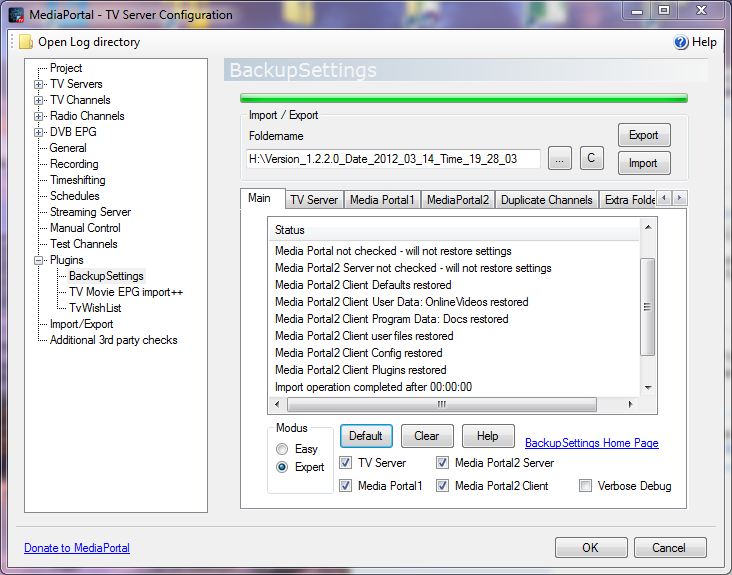
Task: Toggle the Media Portal2 Client checkbox
Action: click(x=442, y=485)
